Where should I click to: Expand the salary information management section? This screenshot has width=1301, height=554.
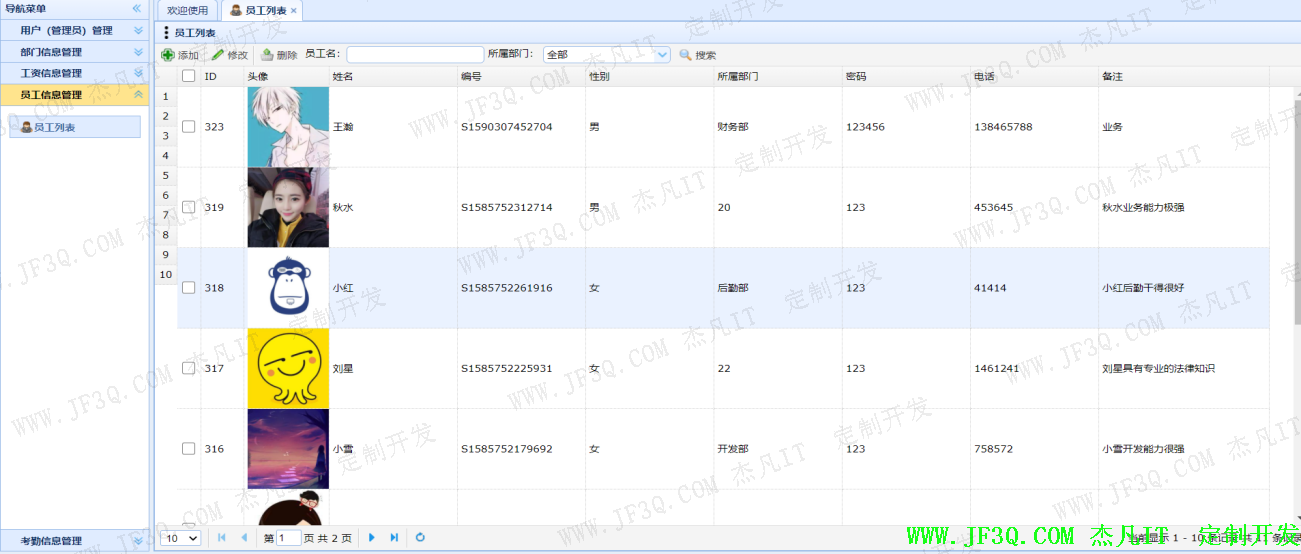[138, 73]
